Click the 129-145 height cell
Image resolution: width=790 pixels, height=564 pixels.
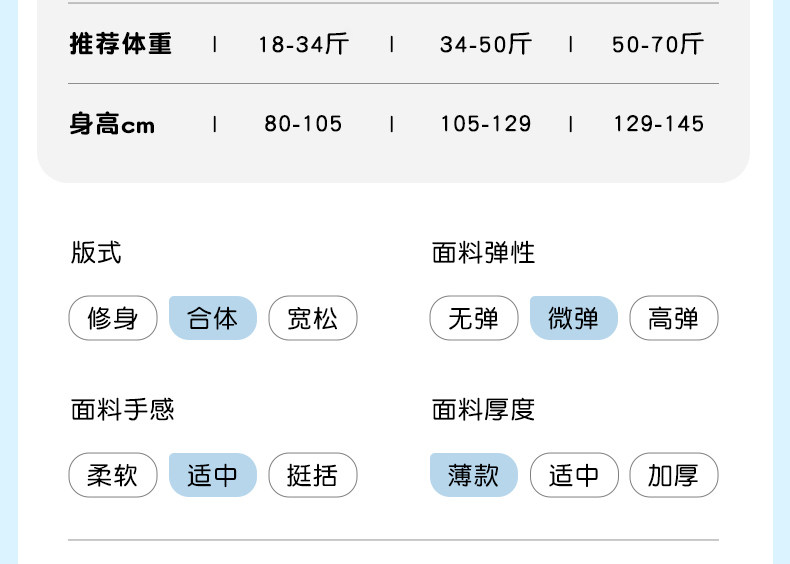658,124
